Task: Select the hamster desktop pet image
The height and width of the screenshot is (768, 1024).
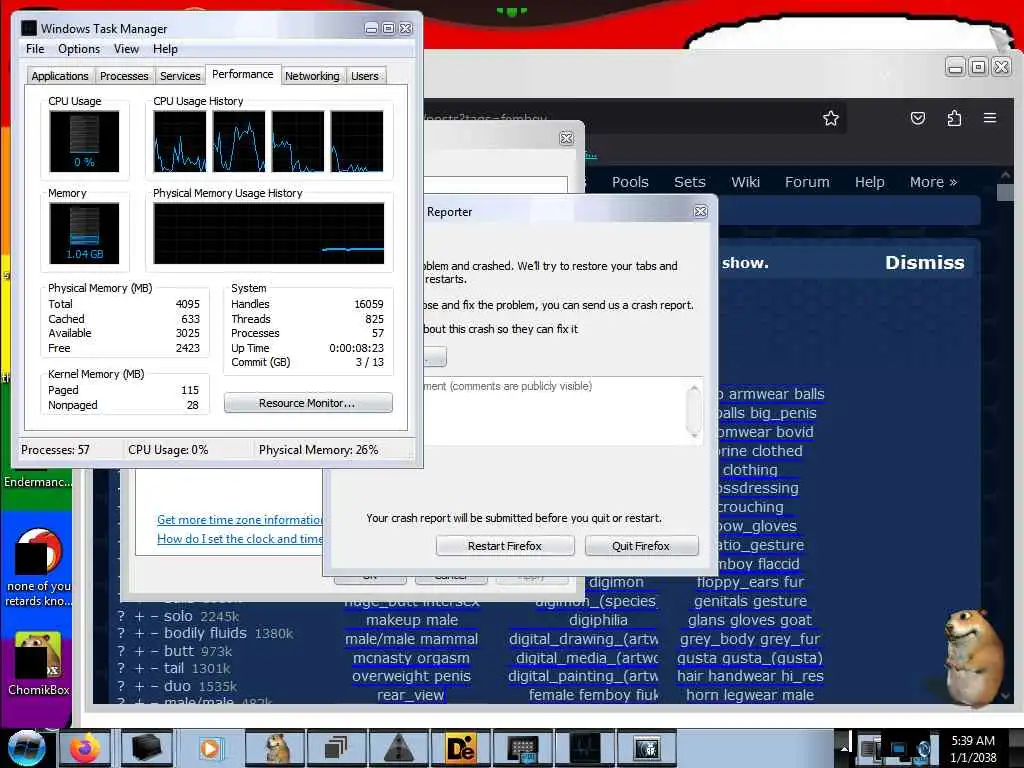Action: click(972, 657)
